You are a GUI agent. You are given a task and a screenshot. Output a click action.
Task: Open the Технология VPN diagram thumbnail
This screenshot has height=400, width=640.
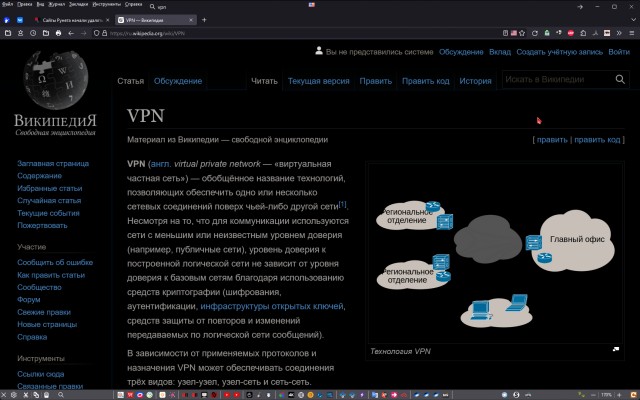pyautogui.click(x=495, y=253)
